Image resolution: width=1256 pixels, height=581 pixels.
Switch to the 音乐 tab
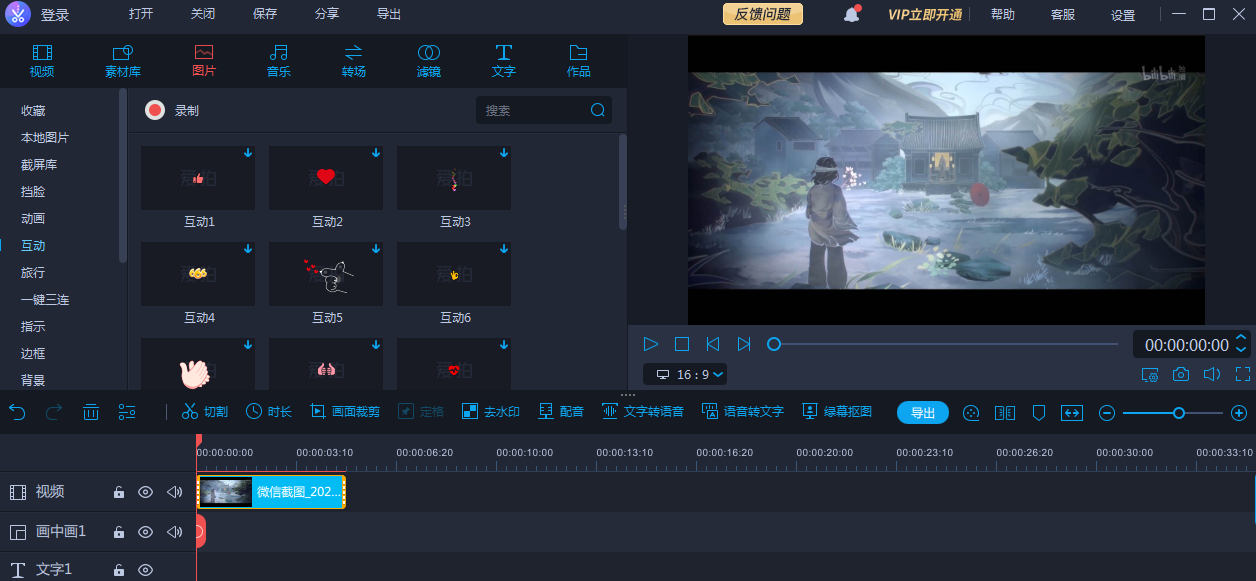(x=278, y=60)
